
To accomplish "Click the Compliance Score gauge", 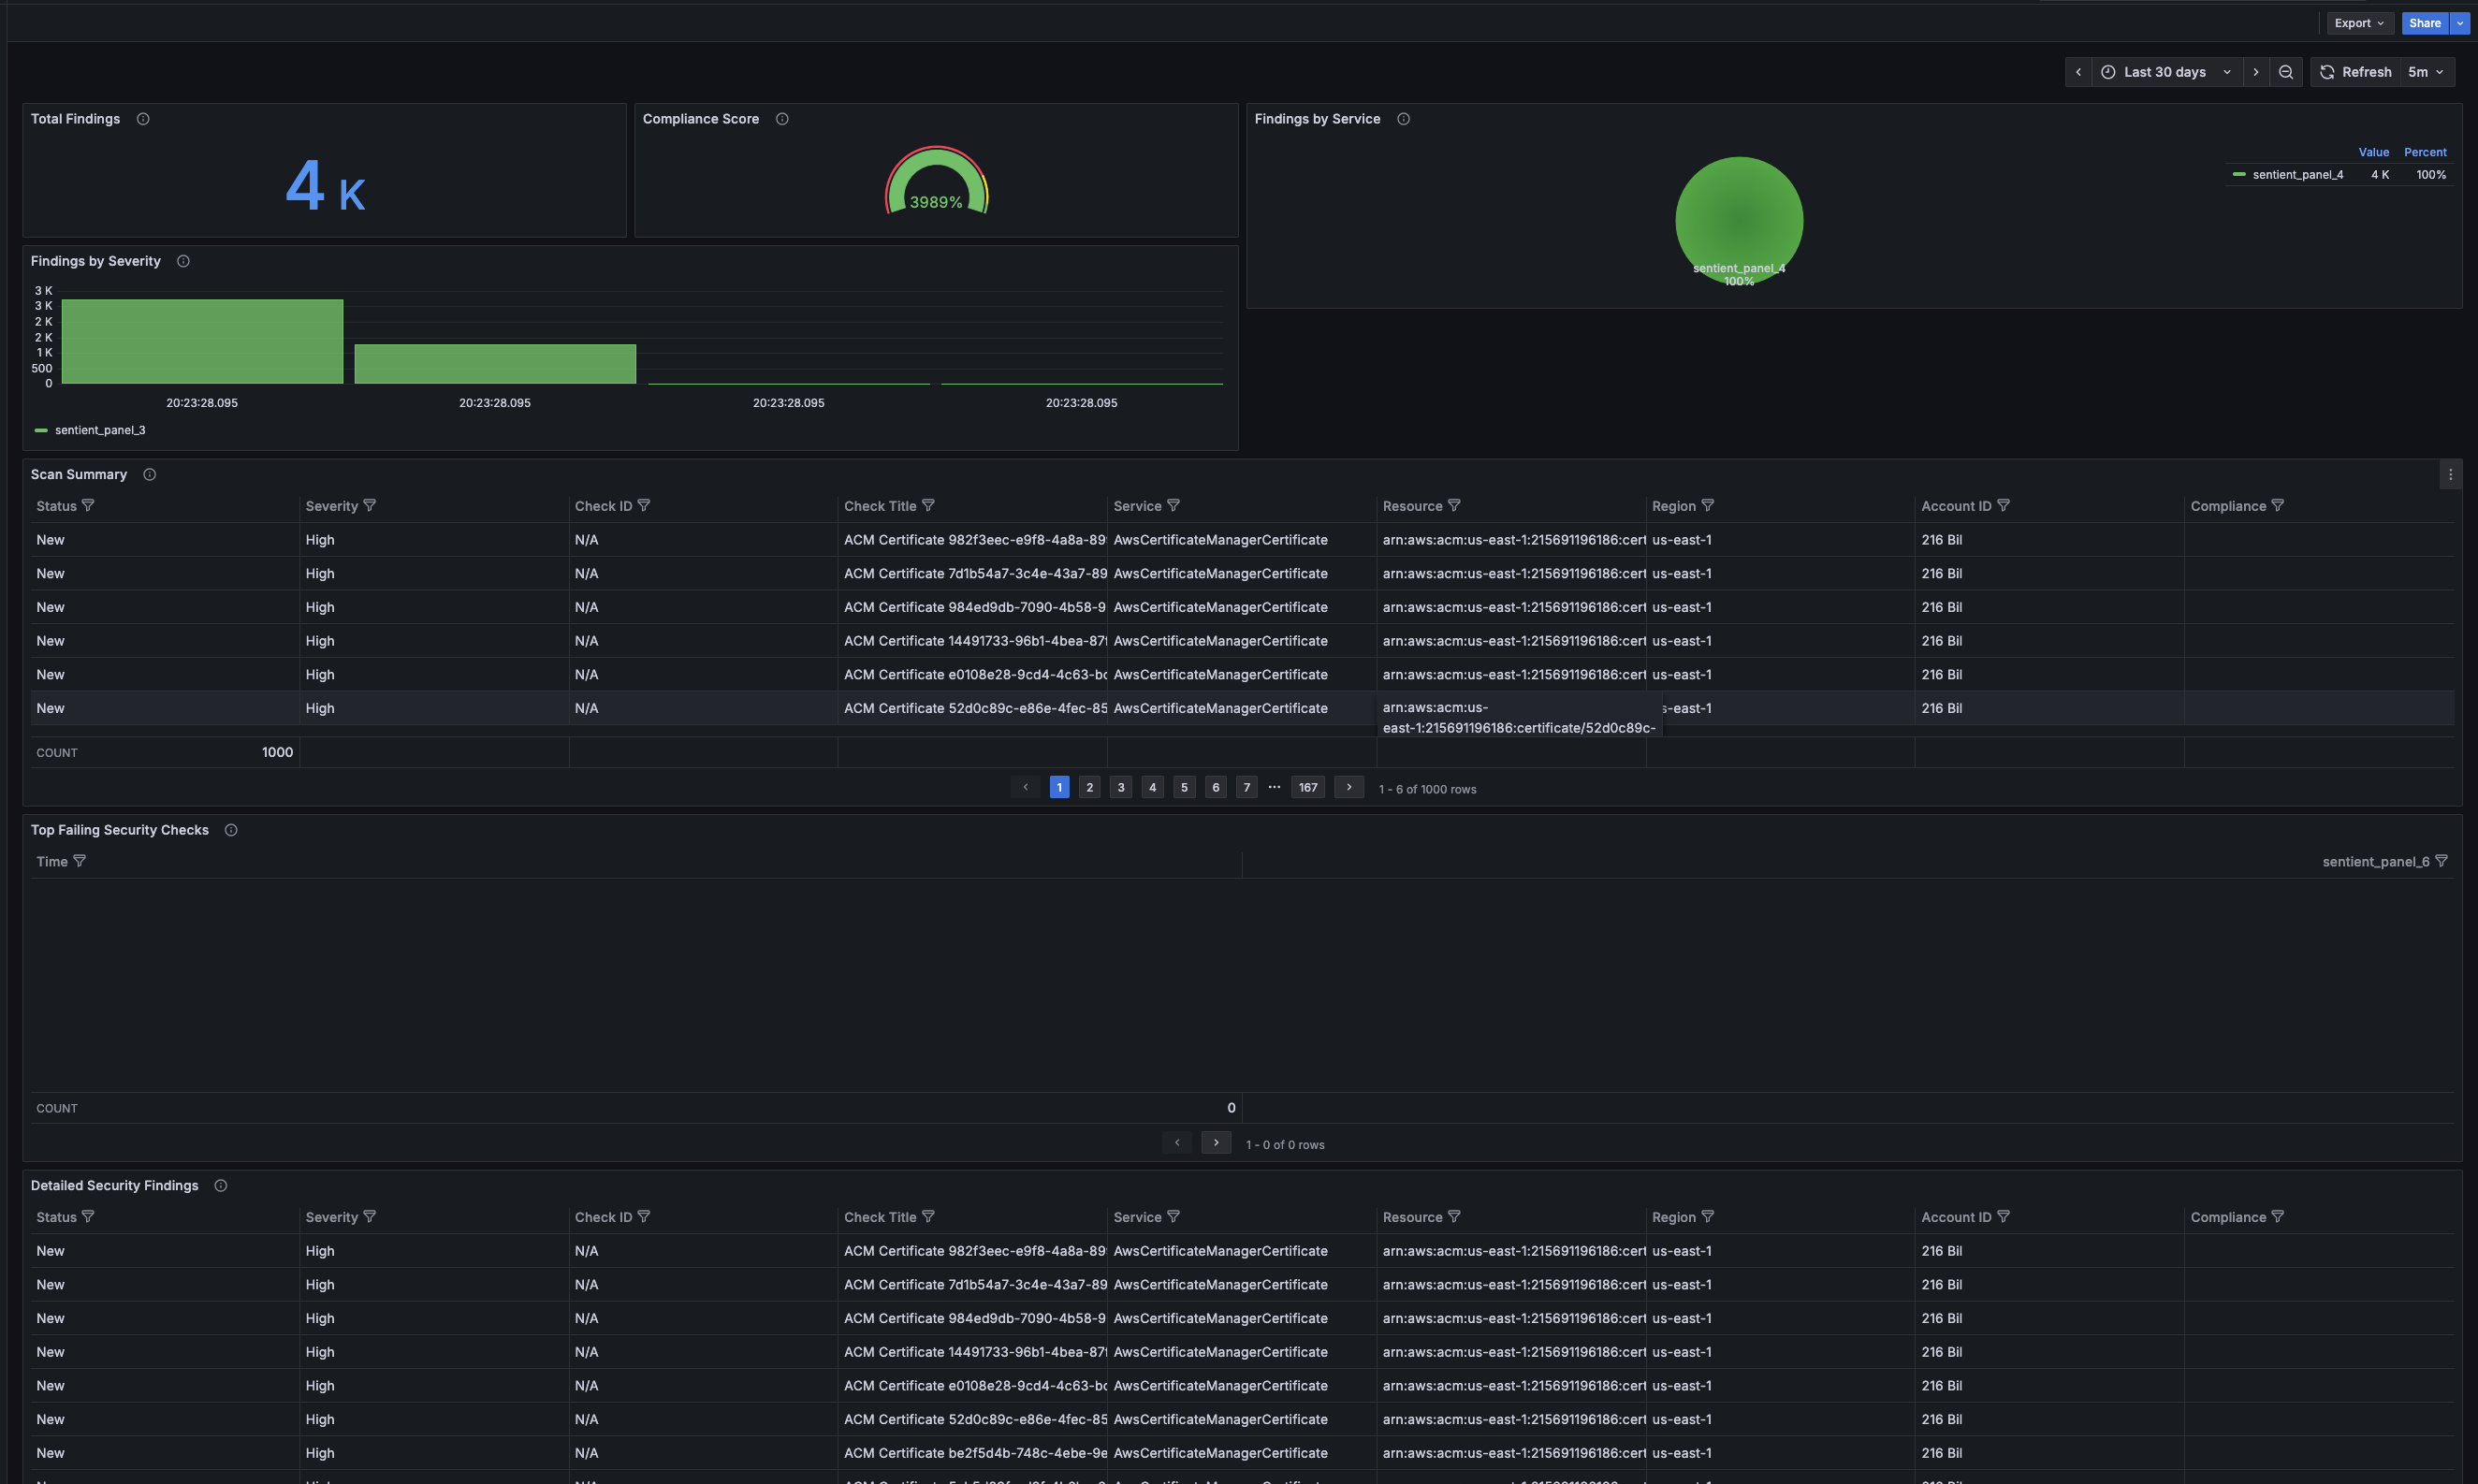I will (x=936, y=181).
